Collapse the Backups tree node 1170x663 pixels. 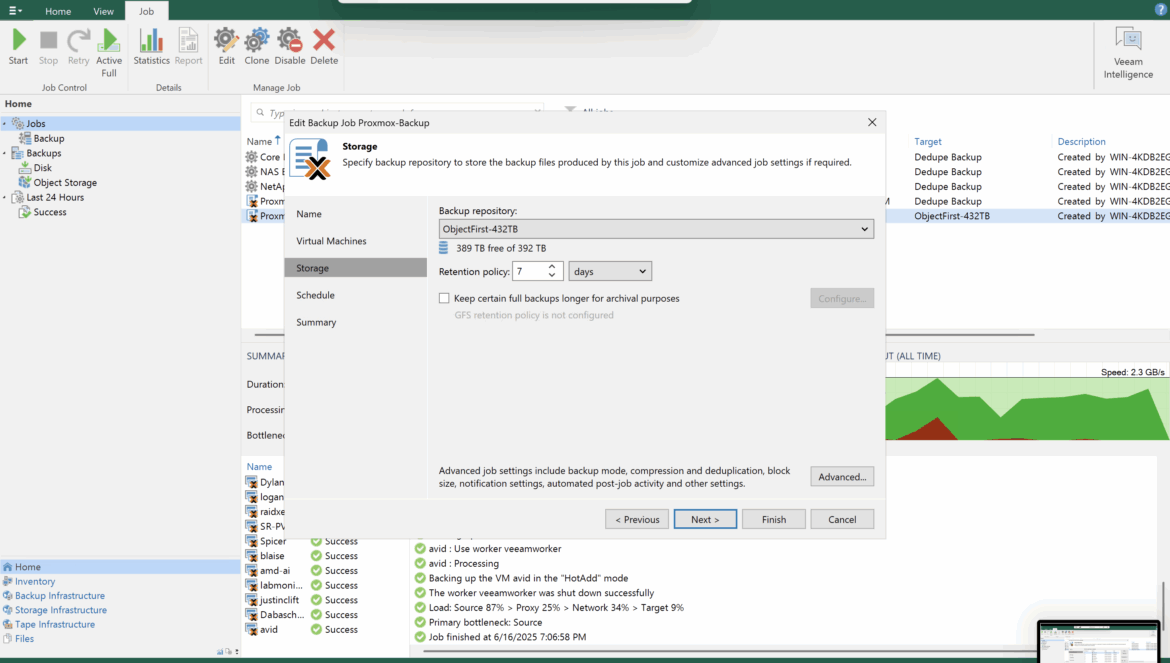click(4, 154)
